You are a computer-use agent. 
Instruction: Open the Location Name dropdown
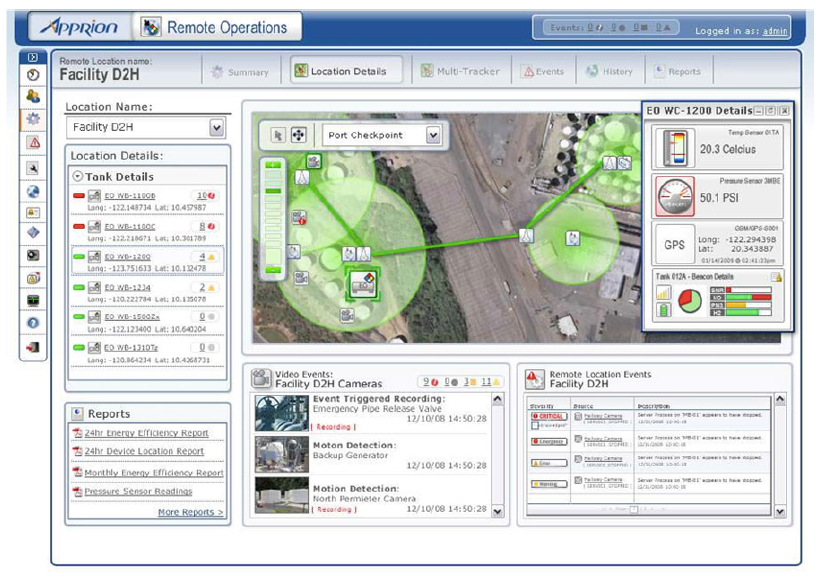(216, 128)
